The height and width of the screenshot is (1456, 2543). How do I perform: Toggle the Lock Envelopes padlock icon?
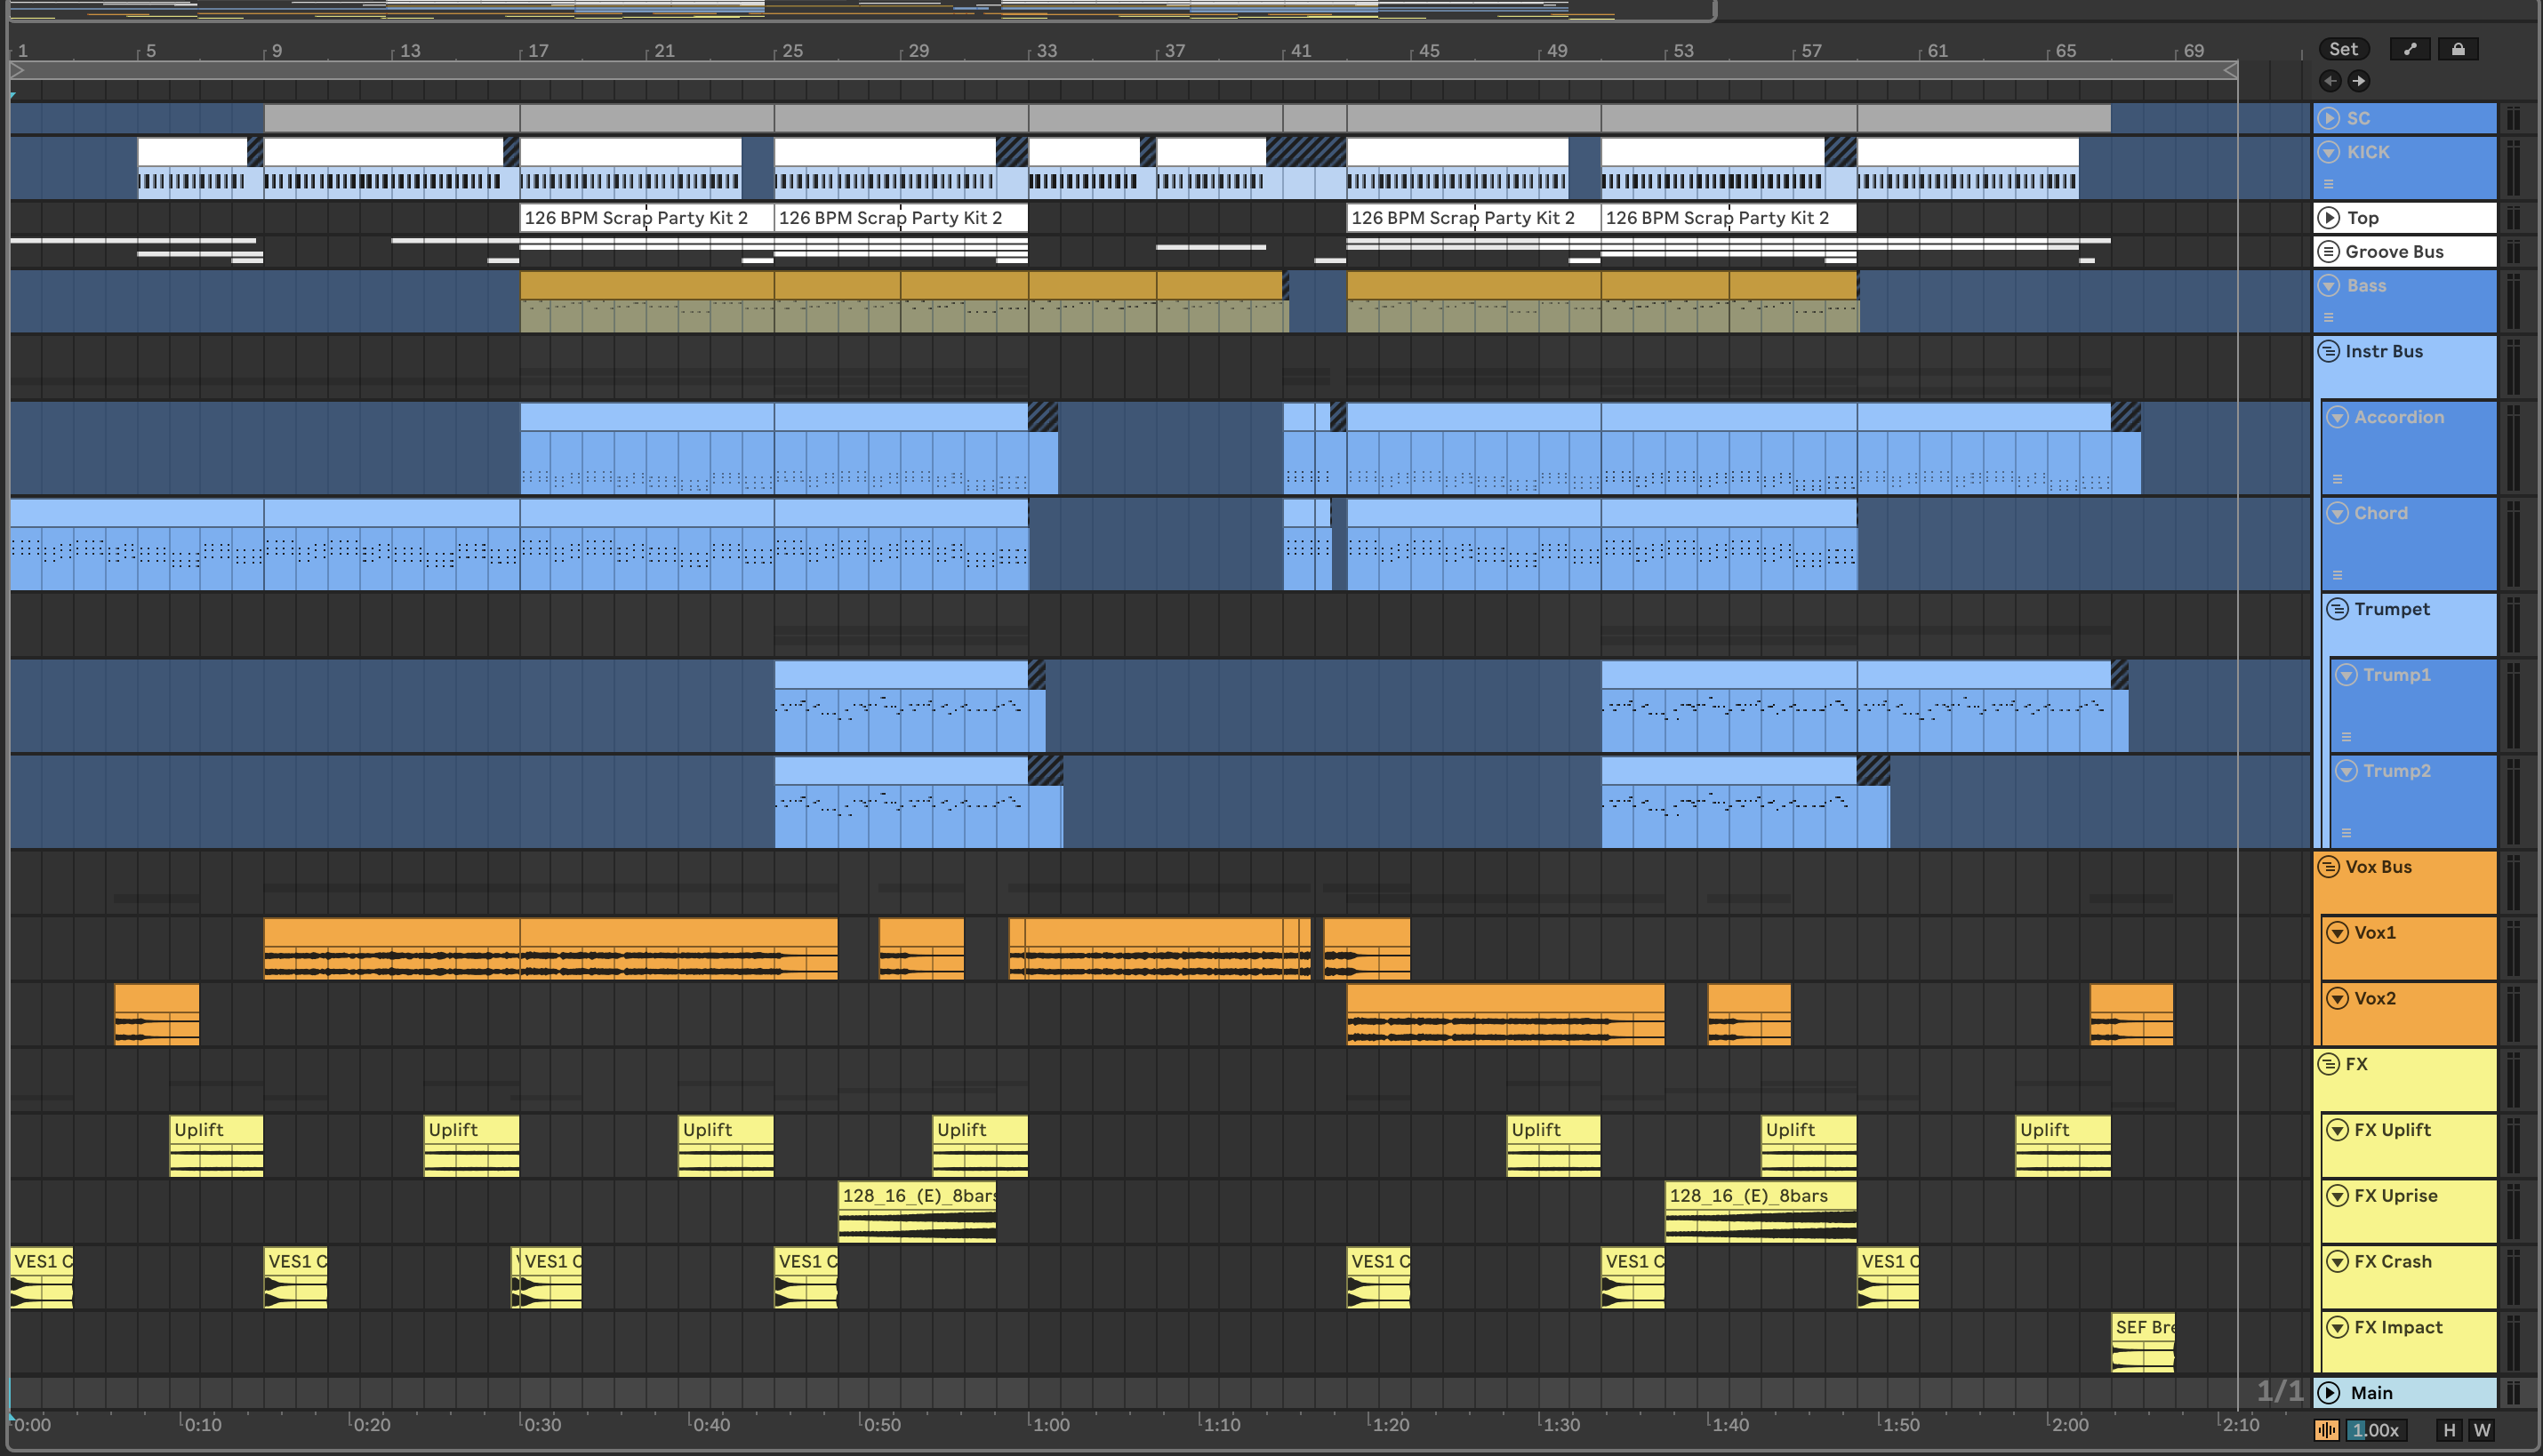click(x=2458, y=49)
